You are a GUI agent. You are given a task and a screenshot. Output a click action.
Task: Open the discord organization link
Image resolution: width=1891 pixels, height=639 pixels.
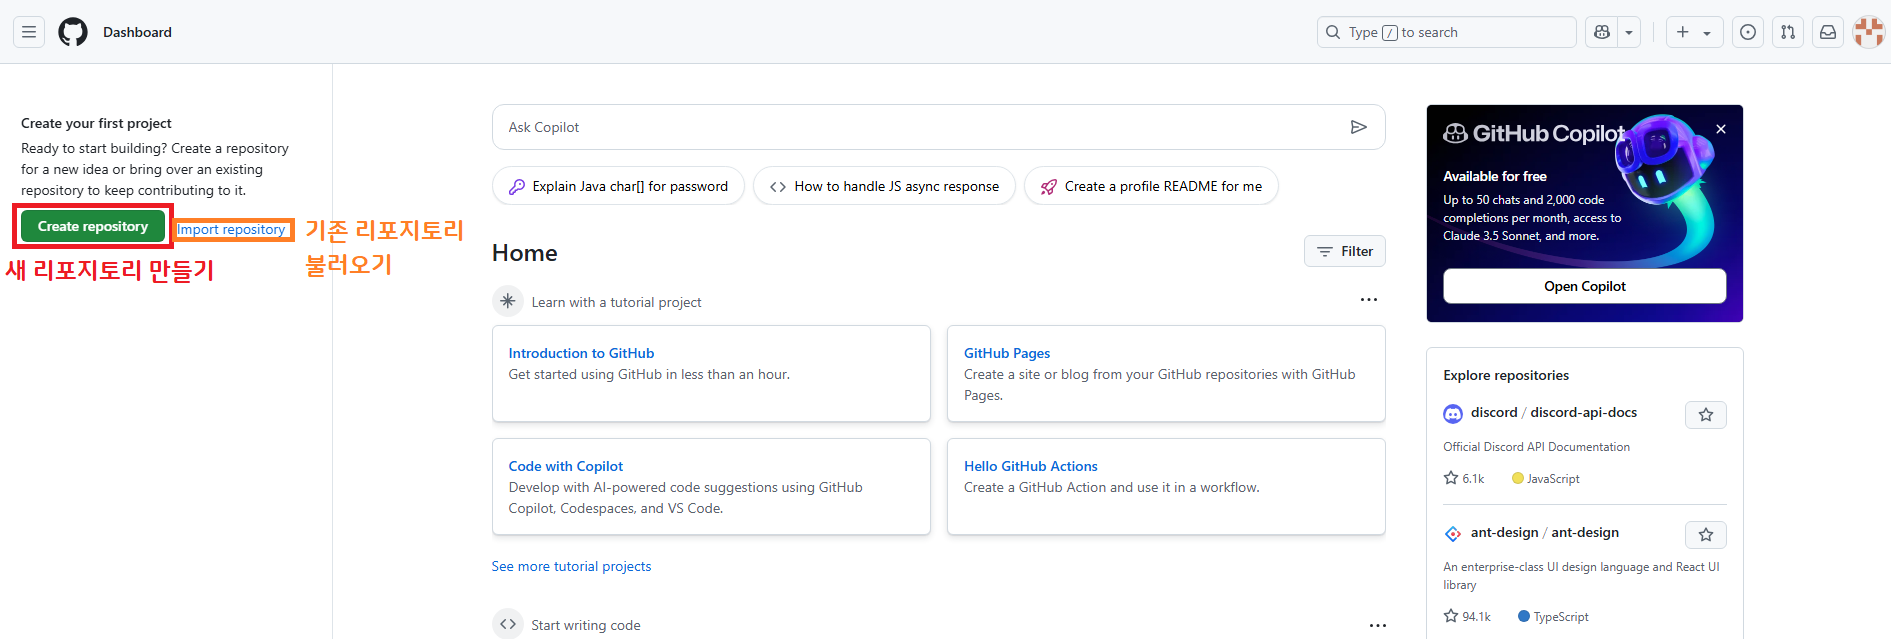tap(1494, 412)
